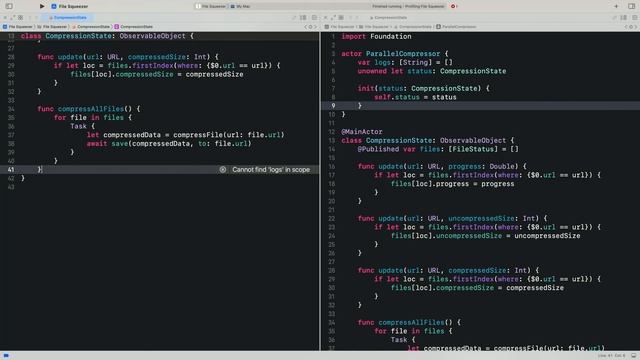
Task: Add an editor on the right of the left pane
Action: click(x=314, y=18)
